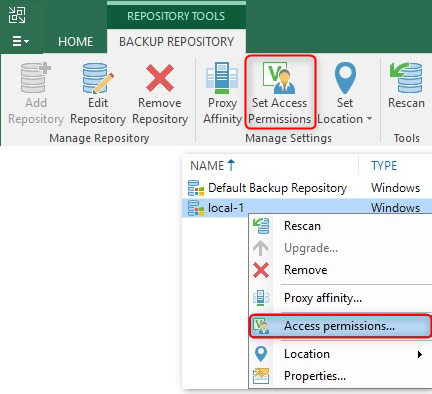This screenshot has height=394, width=432.
Task: Click the red X icon beside Remove
Action: tap(261, 270)
